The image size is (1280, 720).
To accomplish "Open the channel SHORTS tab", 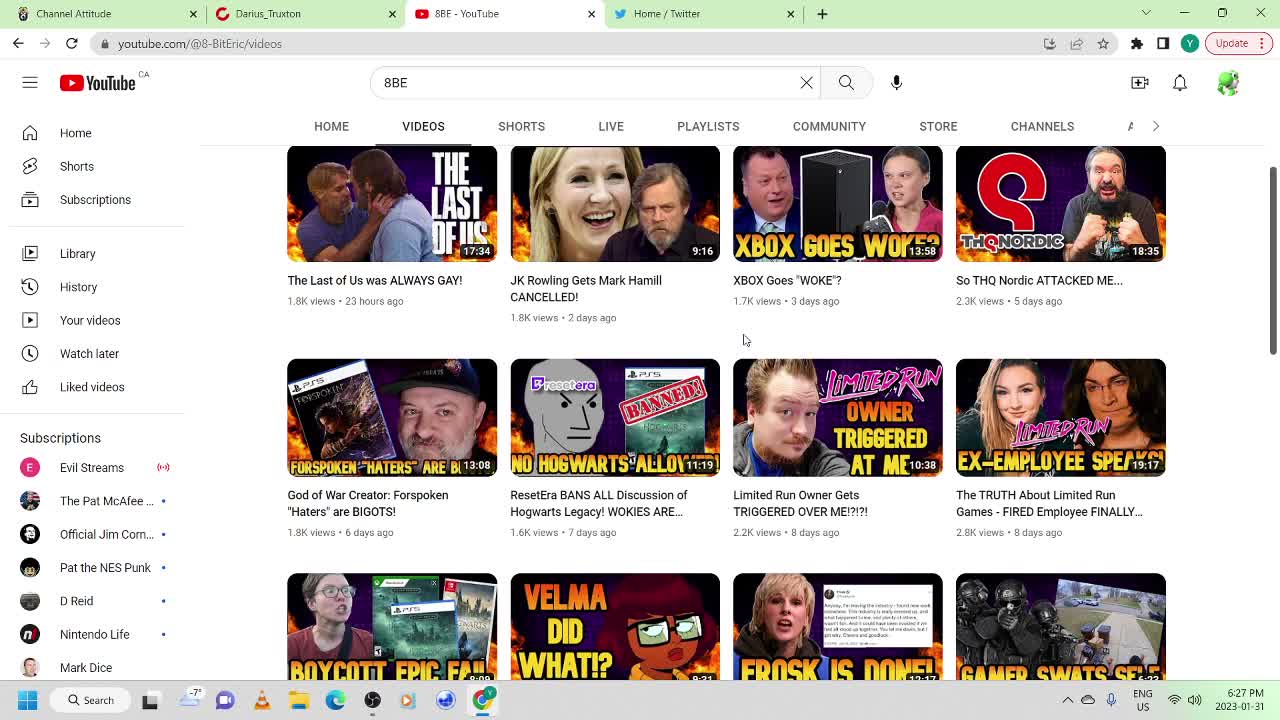I will click(521, 126).
